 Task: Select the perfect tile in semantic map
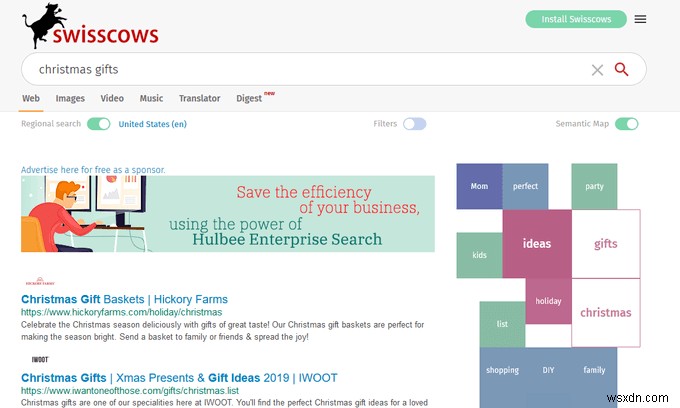525,186
